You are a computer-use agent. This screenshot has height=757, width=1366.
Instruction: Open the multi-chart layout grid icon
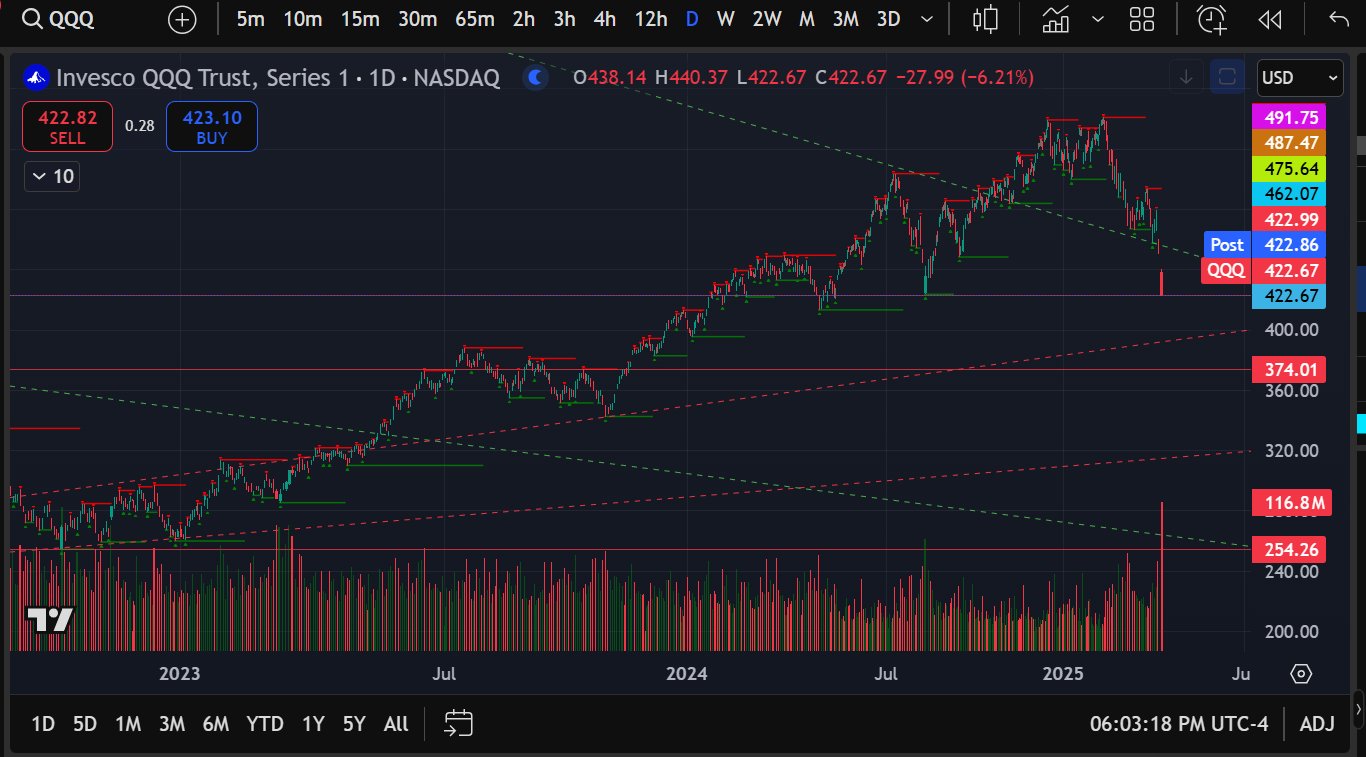tap(1141, 18)
